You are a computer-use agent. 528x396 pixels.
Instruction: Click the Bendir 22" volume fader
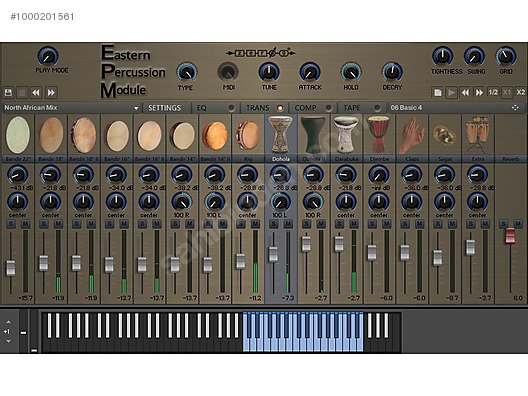(11, 268)
